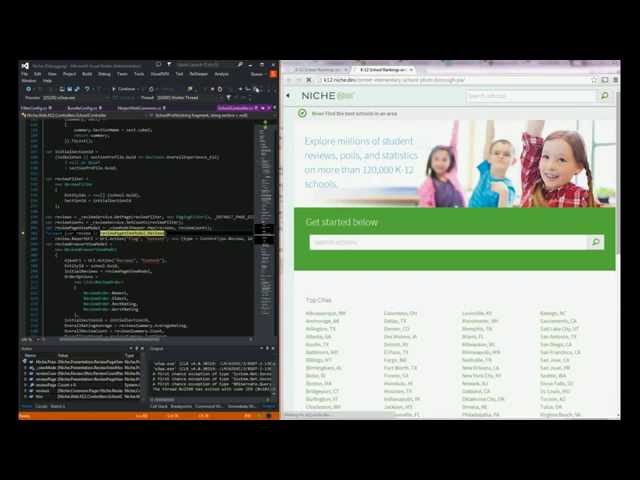Open the Project menu in Visual Studio
Screen dimensions: 640x480
point(69,74)
